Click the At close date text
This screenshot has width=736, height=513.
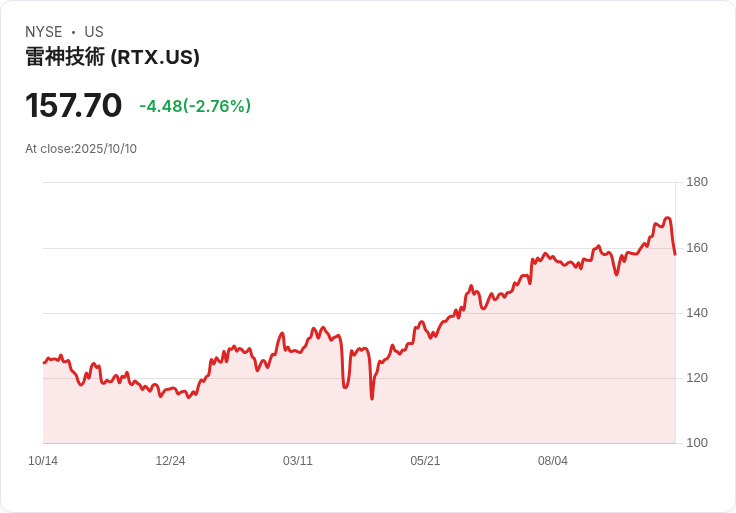[x=81, y=149]
